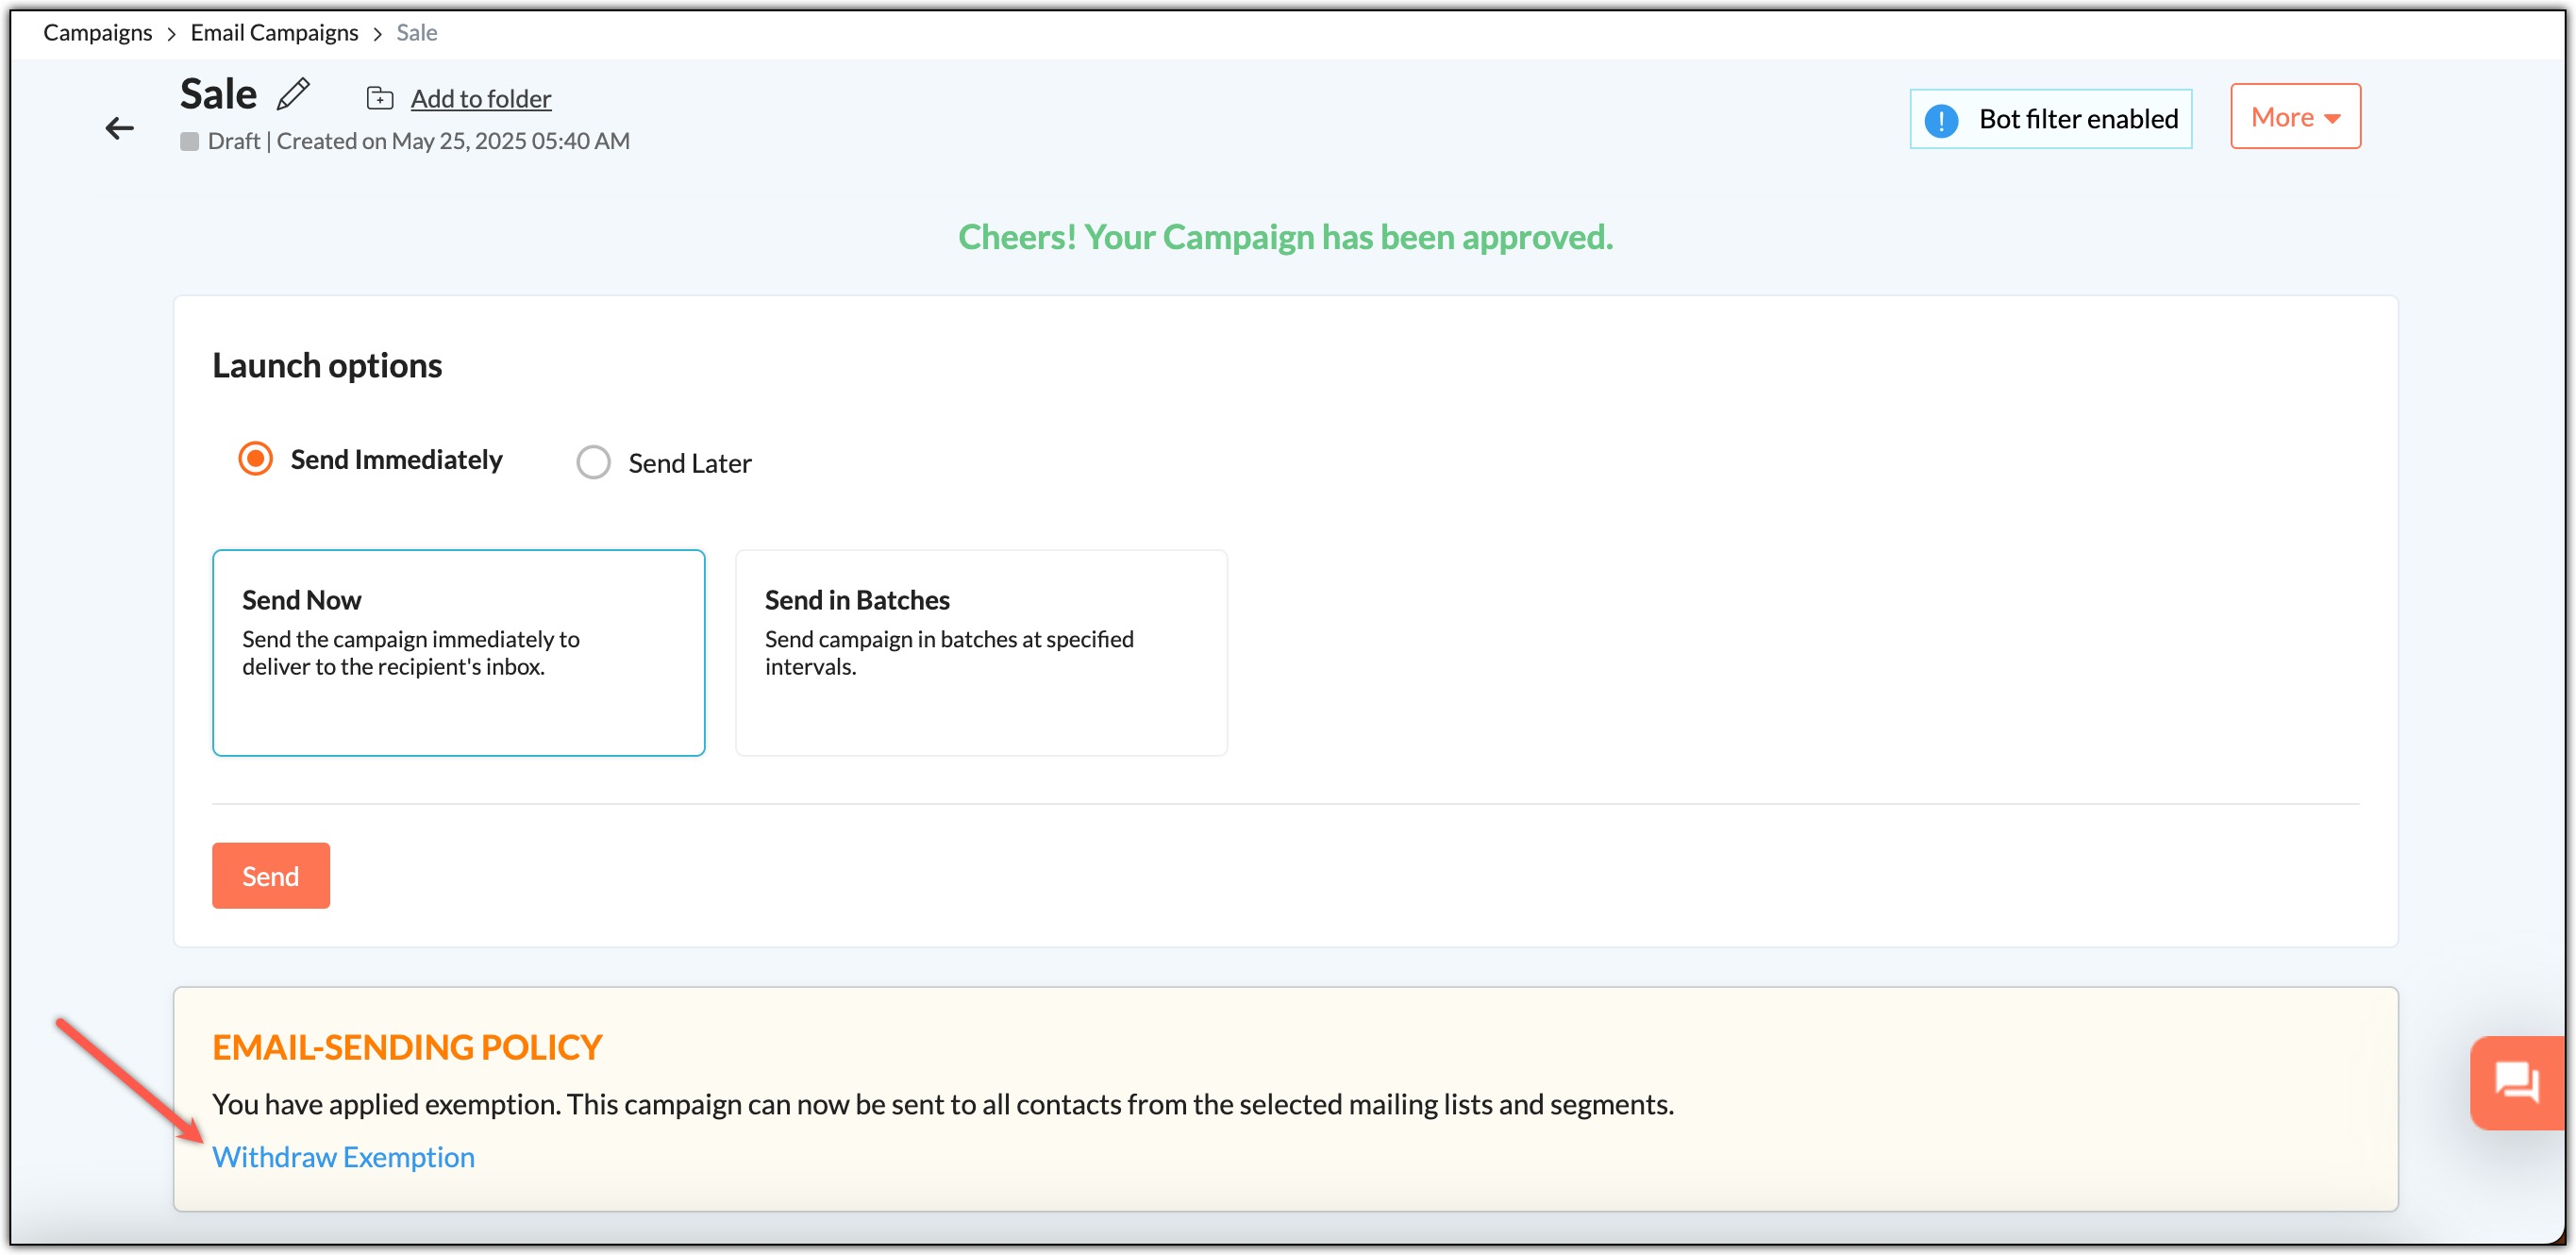Go to Campaigns in the breadcrumb
This screenshot has height=1255, width=2576.
pos(97,33)
